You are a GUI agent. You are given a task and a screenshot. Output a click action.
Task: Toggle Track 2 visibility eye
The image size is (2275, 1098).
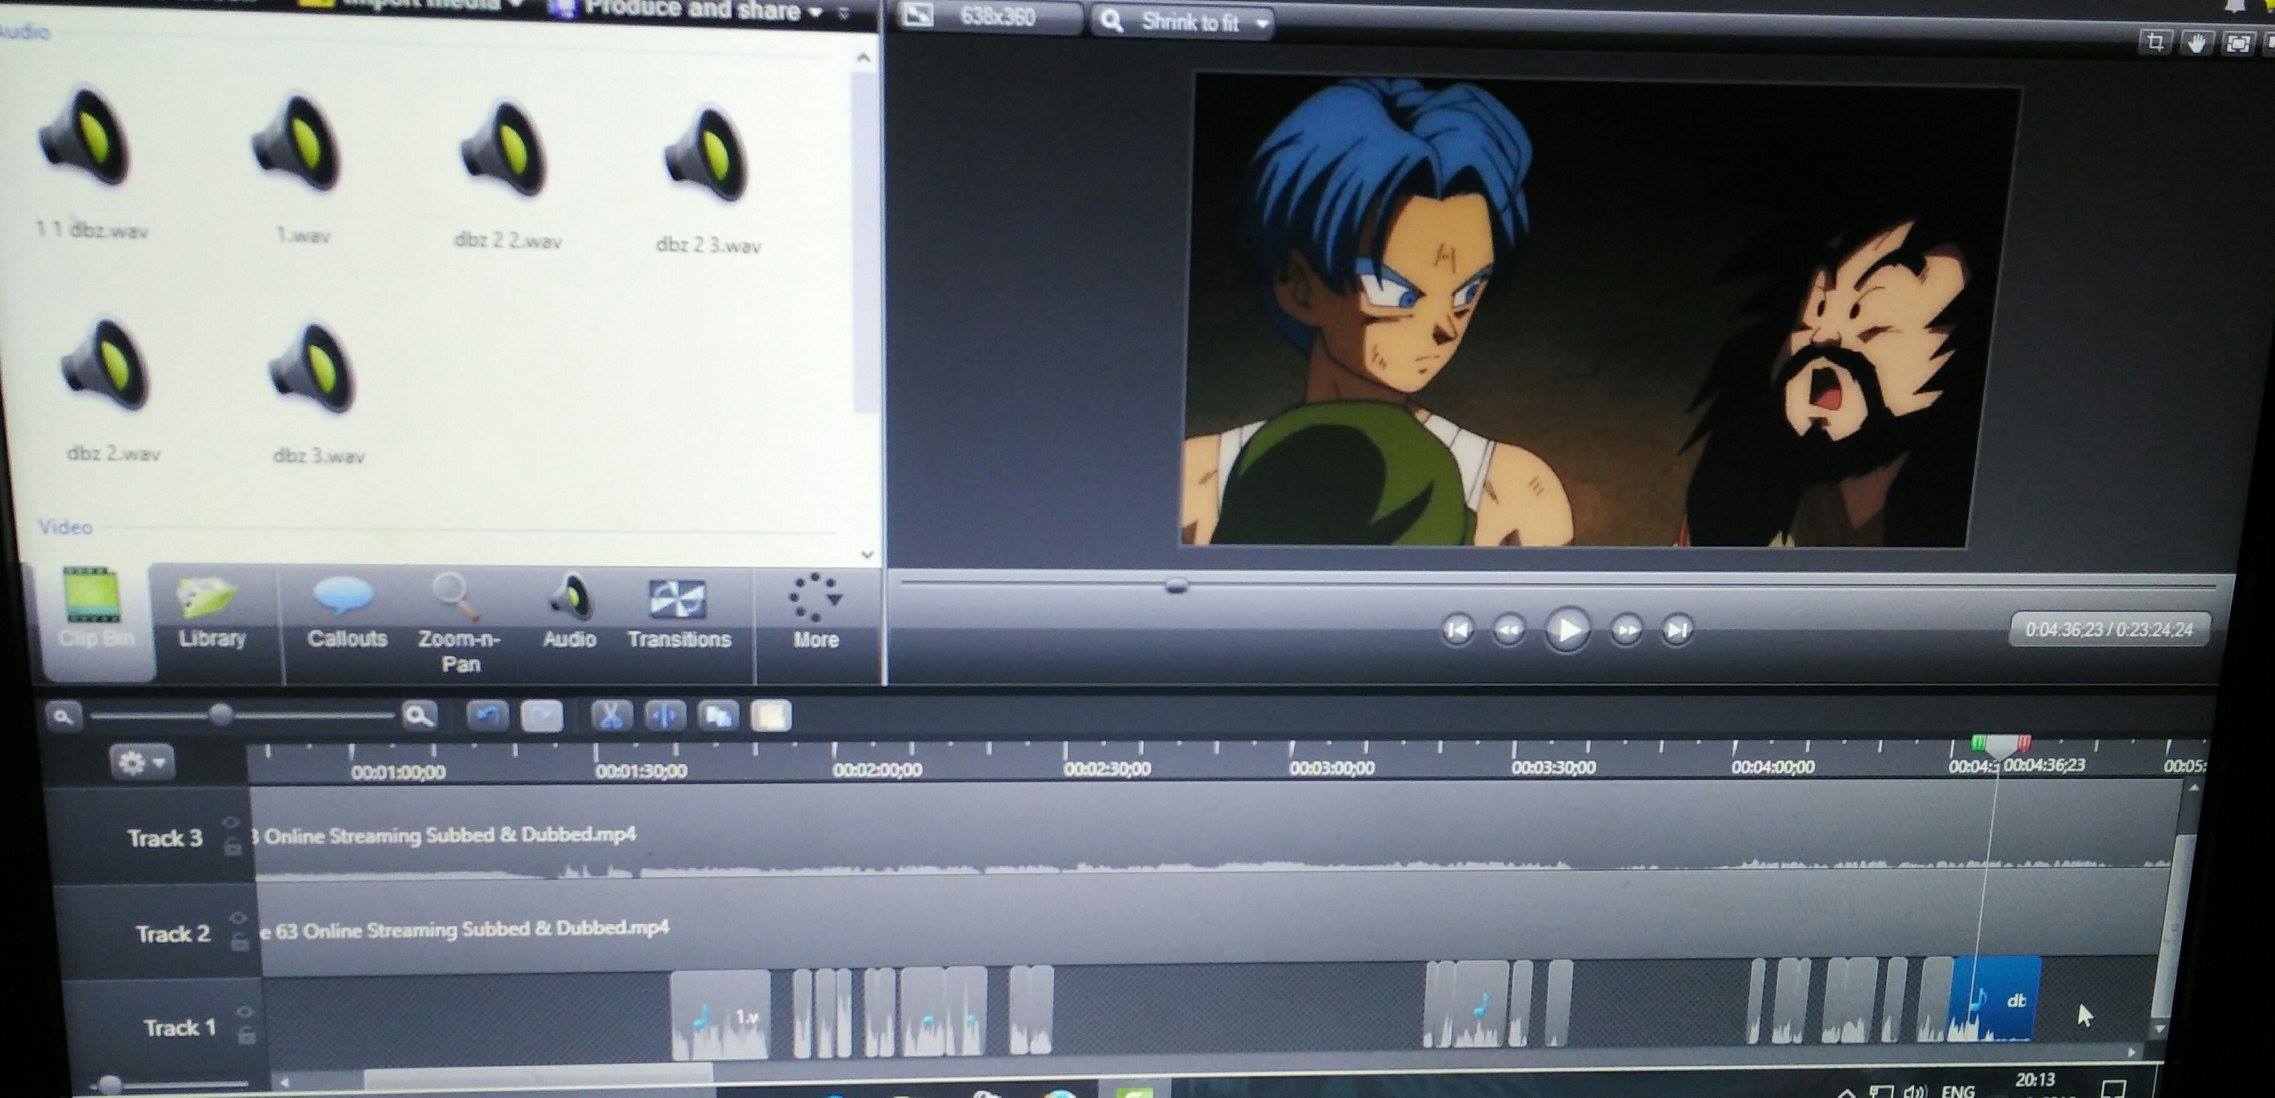click(x=238, y=918)
